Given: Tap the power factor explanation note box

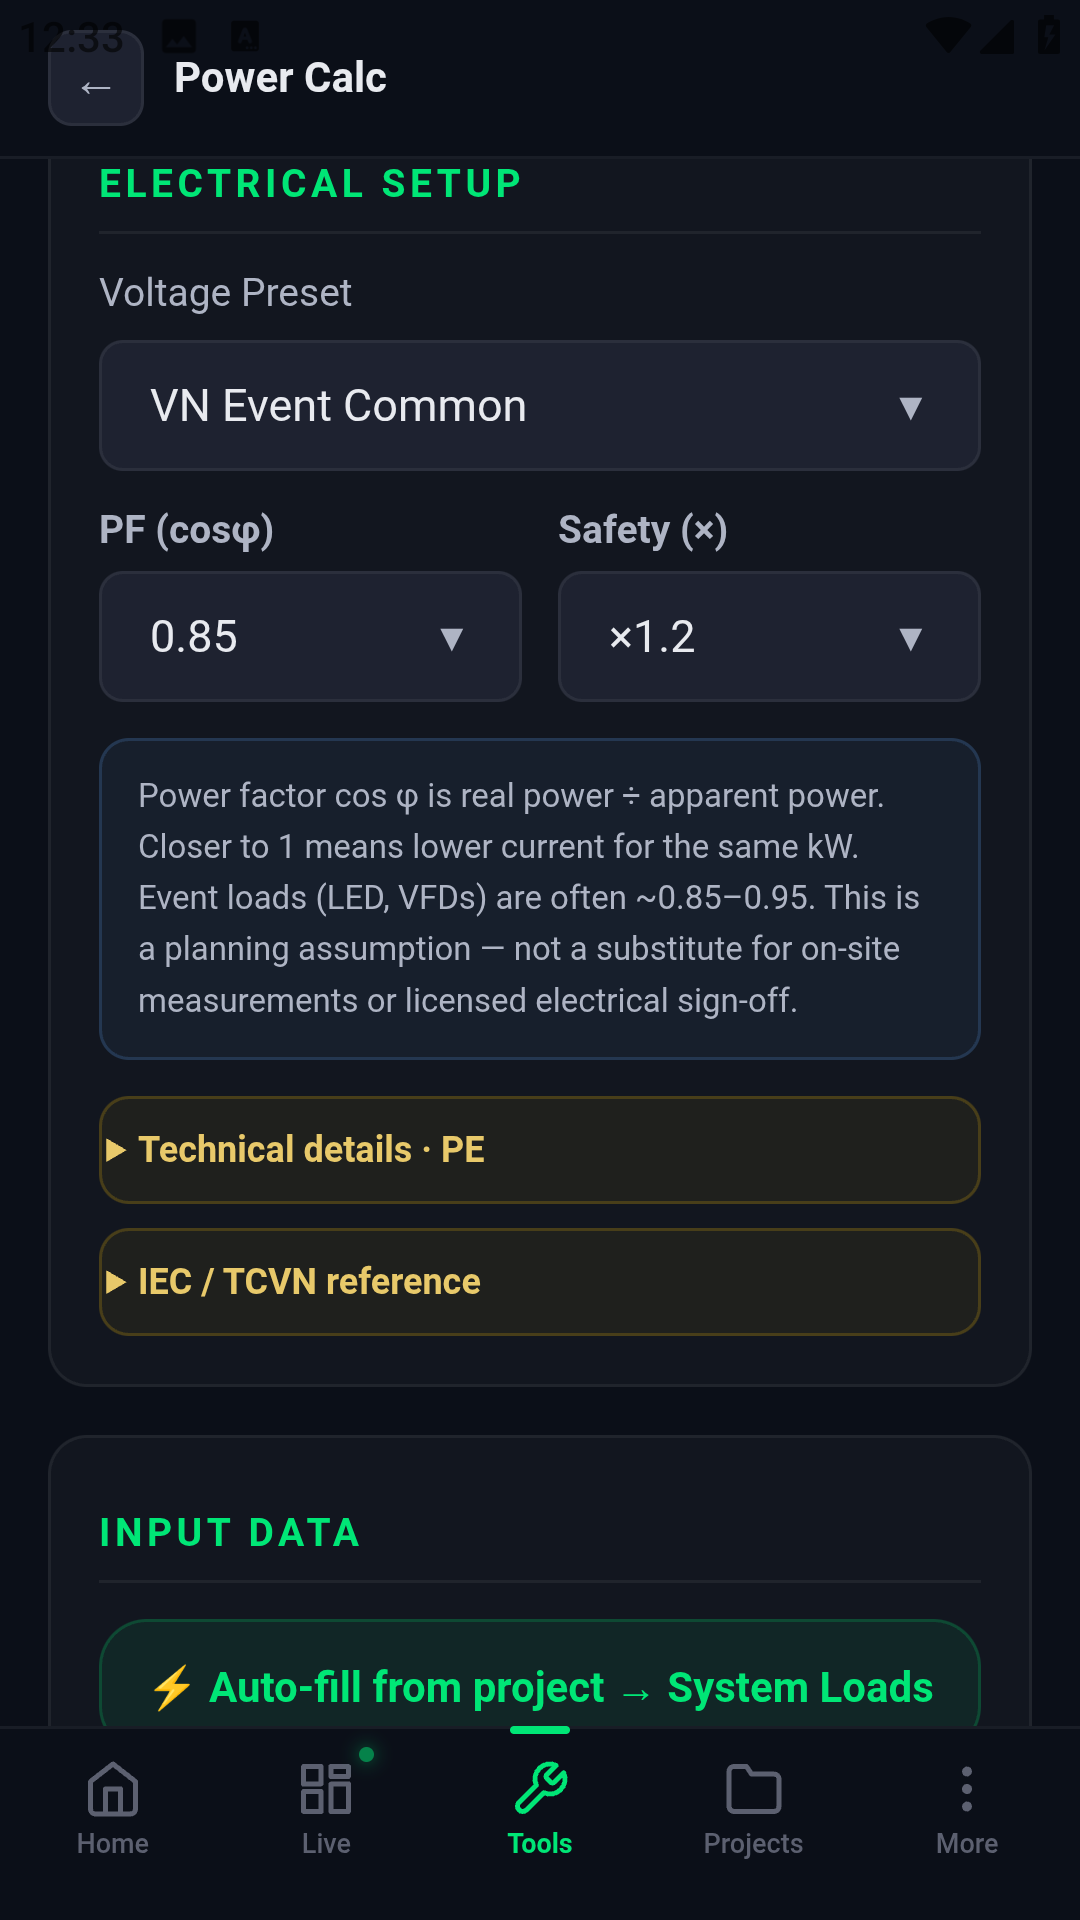Looking at the screenshot, I should tap(540, 898).
